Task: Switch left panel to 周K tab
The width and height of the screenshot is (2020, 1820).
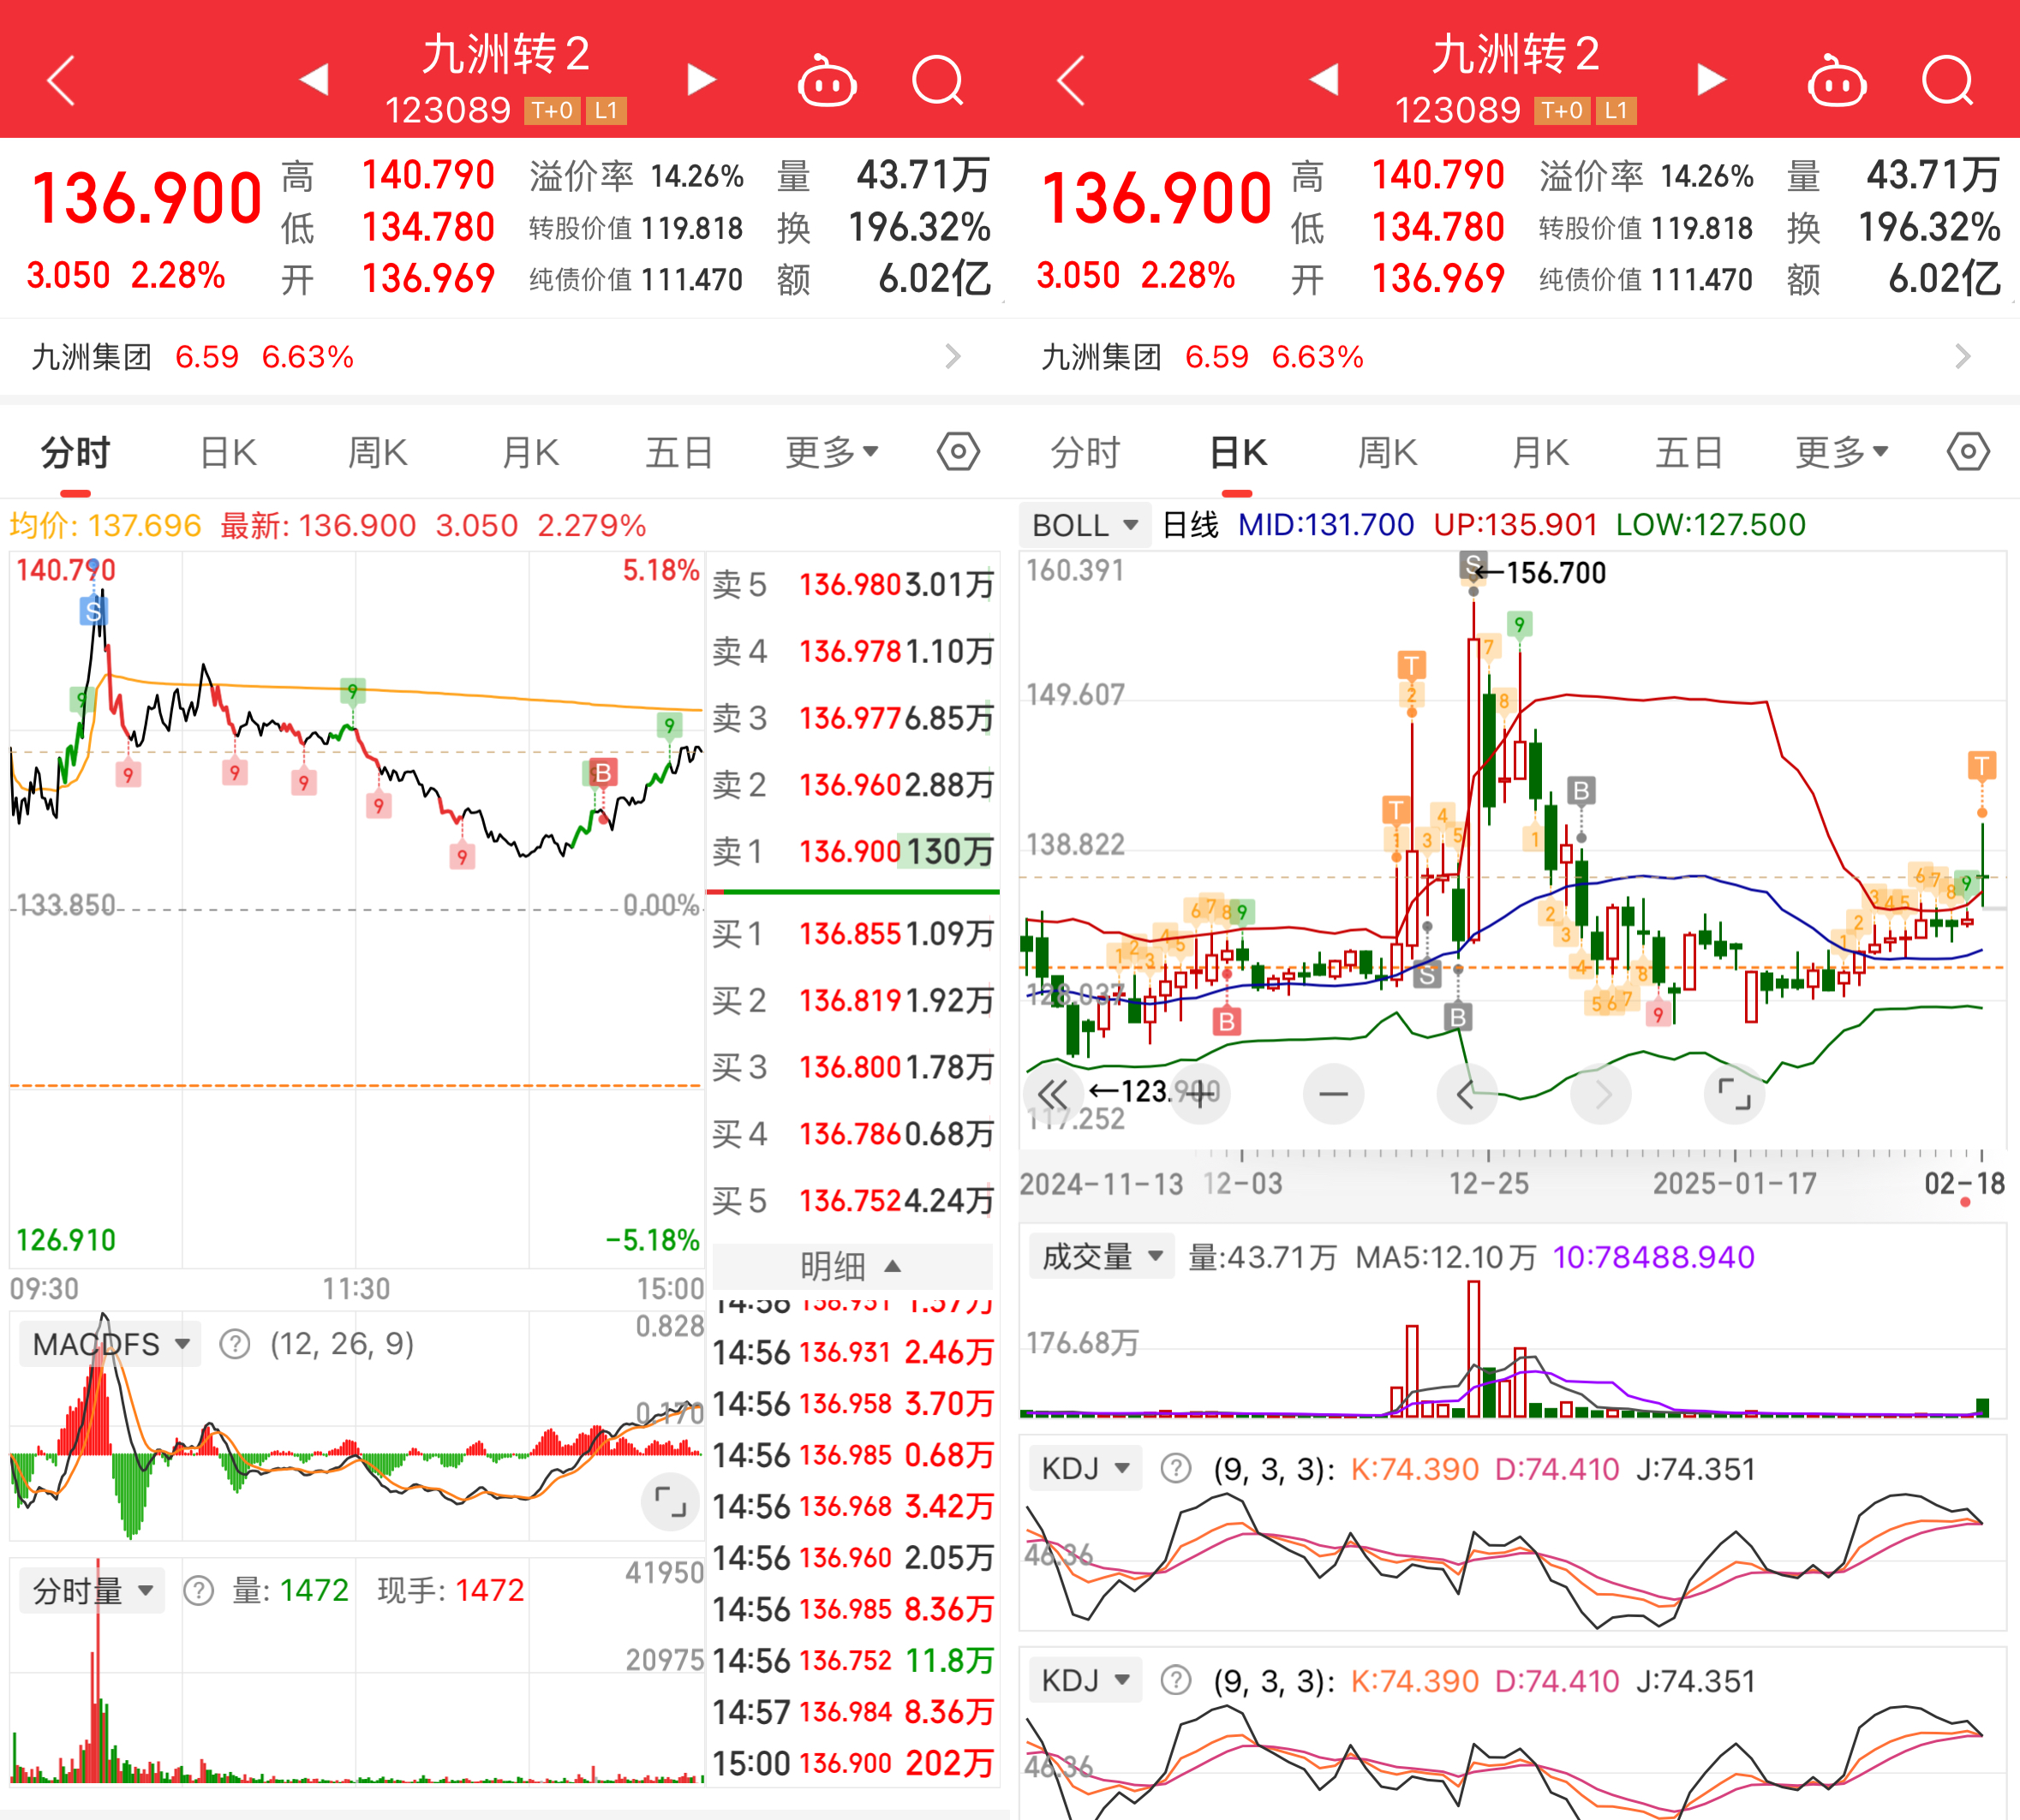Action: click(x=377, y=453)
